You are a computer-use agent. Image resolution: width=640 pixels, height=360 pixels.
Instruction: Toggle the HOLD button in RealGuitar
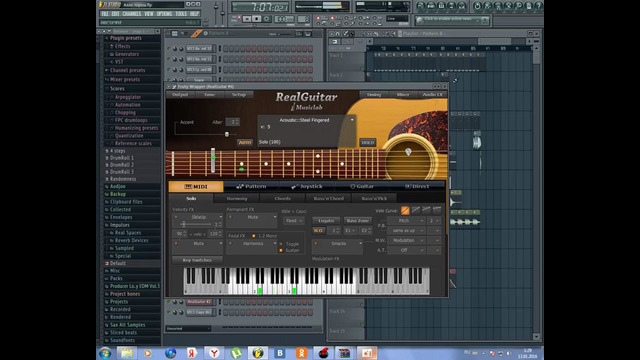coord(368,142)
